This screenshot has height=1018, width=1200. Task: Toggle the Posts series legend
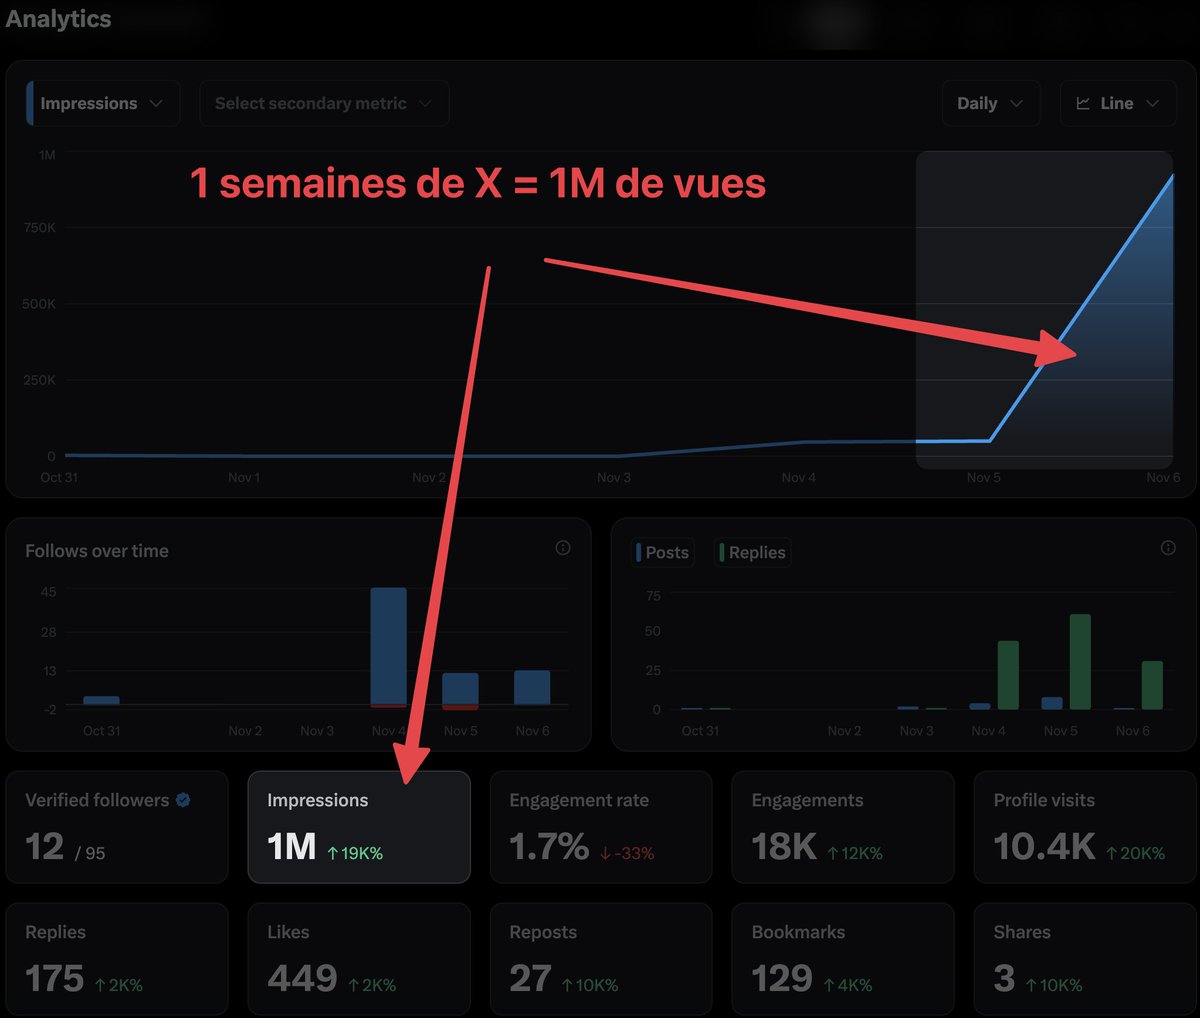664,552
